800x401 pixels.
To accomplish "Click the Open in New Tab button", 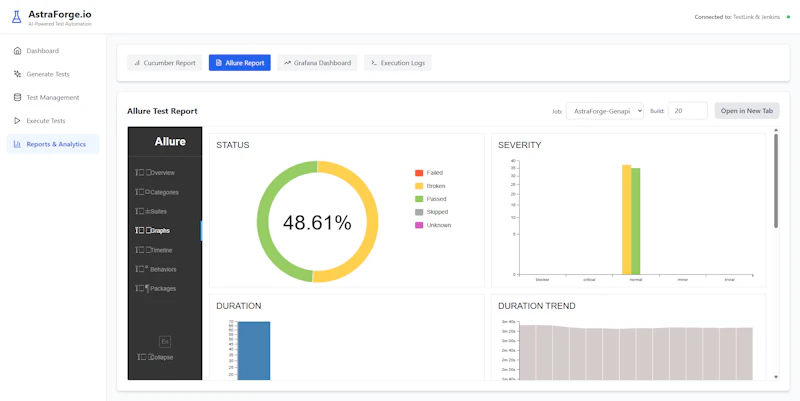I will pos(747,111).
